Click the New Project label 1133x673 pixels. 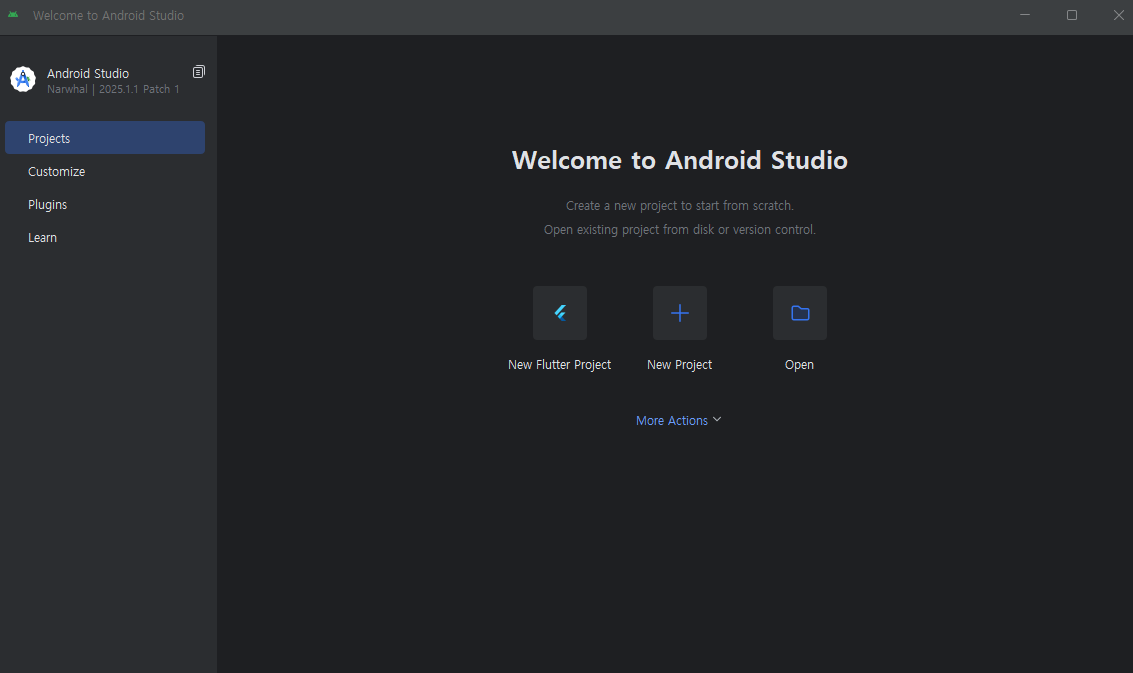[x=679, y=364]
